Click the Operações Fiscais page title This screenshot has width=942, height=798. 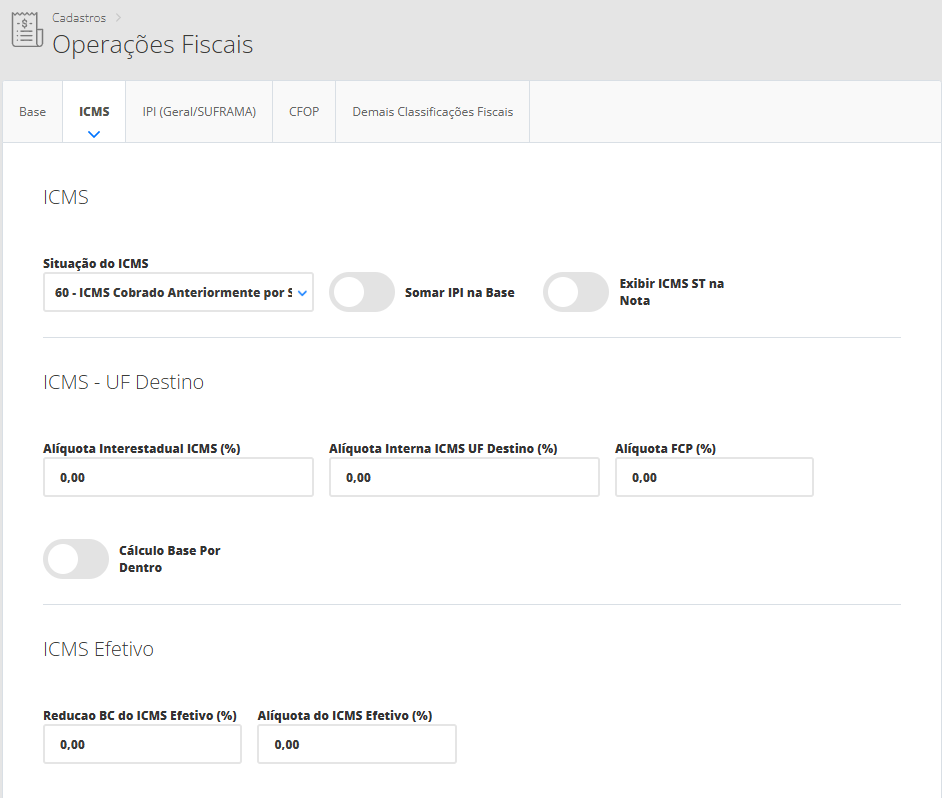click(153, 45)
